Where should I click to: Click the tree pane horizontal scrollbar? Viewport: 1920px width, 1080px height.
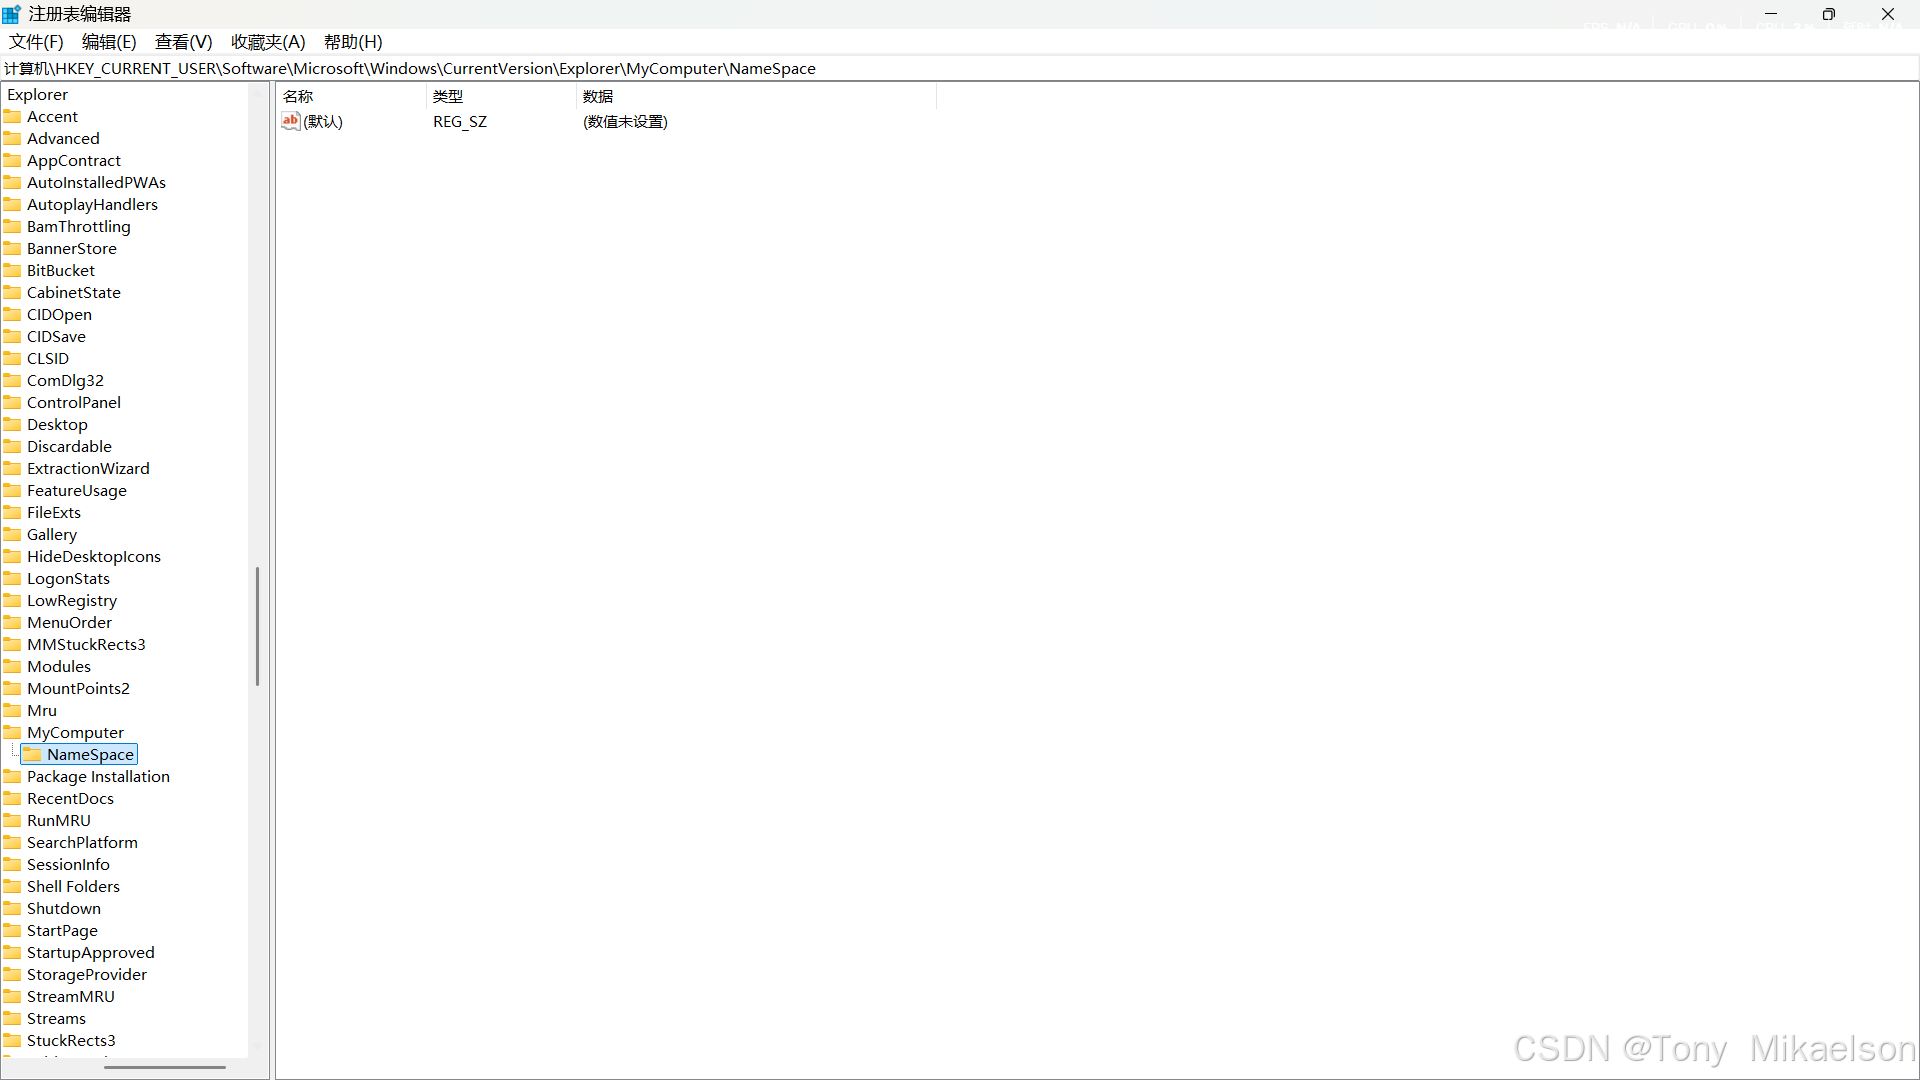(x=165, y=1067)
